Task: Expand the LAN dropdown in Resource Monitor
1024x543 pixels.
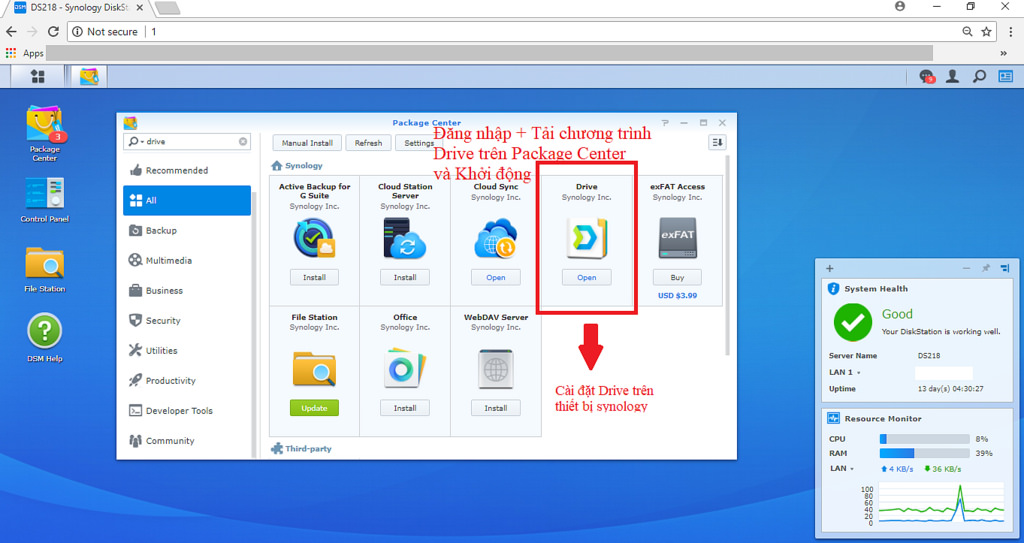Action: pyautogui.click(x=852, y=469)
